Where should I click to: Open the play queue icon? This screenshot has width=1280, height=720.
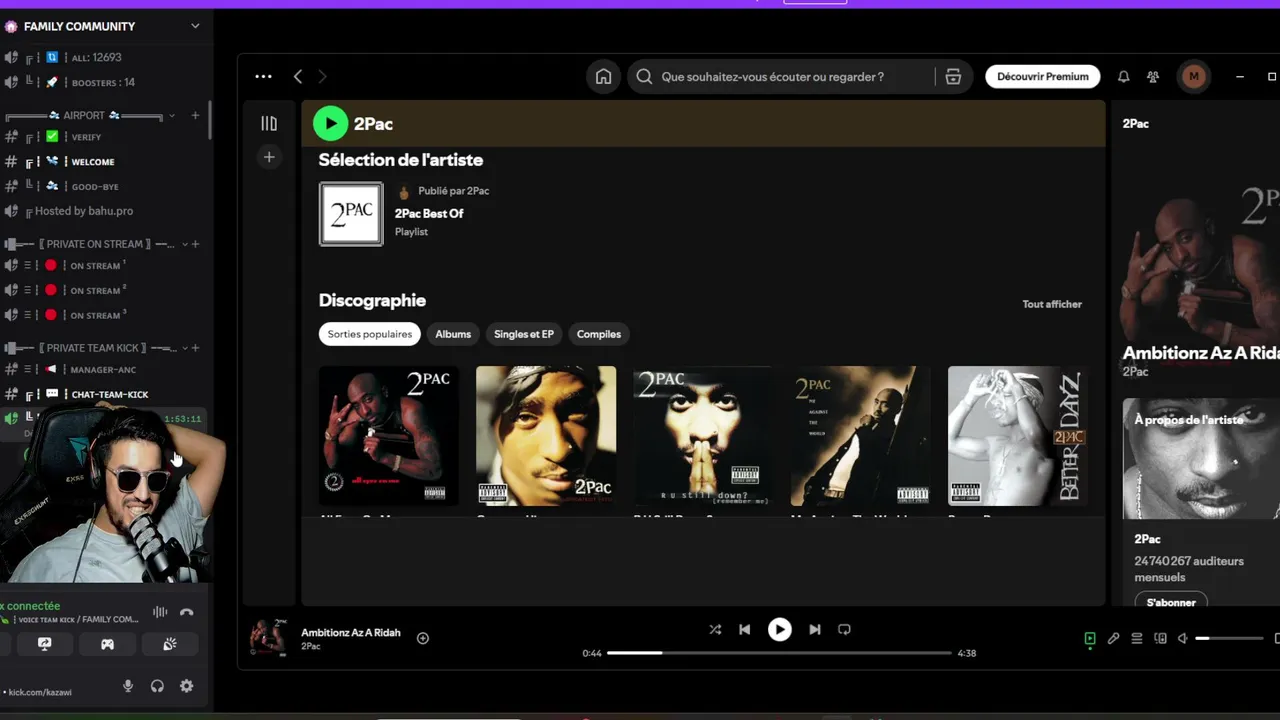(x=1137, y=638)
